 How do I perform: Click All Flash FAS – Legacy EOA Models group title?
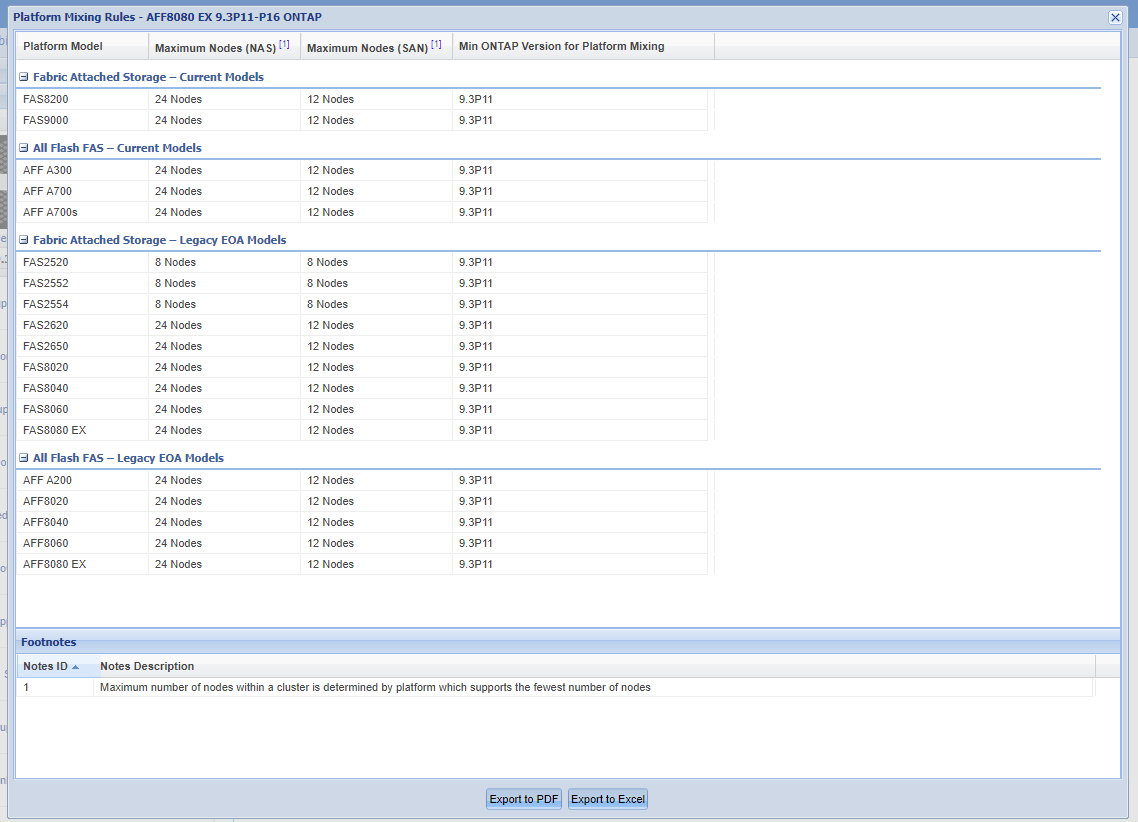click(128, 458)
